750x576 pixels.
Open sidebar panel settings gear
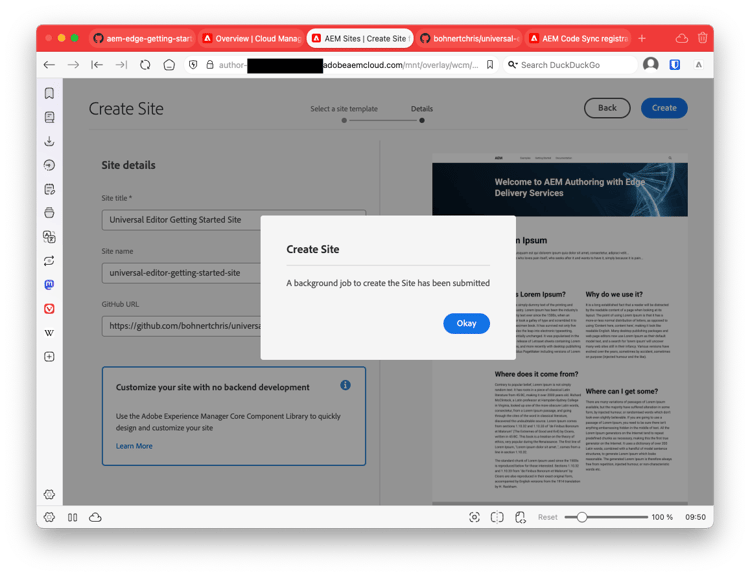[49, 494]
